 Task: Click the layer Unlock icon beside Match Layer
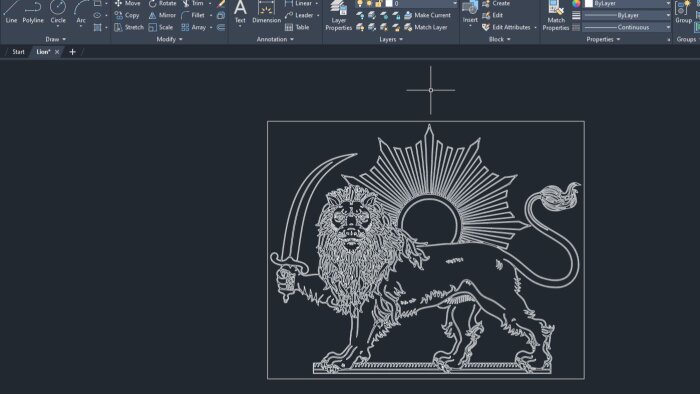pyautogui.click(x=396, y=28)
